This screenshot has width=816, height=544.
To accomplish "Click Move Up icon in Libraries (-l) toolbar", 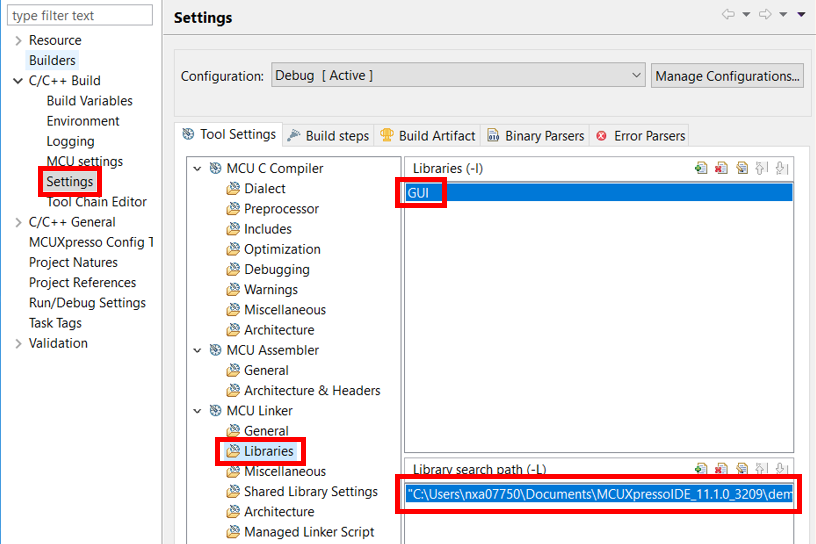I will (761, 168).
